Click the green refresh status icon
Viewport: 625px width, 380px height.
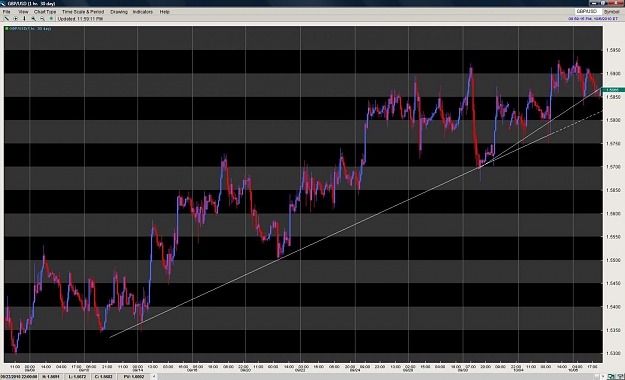[51, 19]
